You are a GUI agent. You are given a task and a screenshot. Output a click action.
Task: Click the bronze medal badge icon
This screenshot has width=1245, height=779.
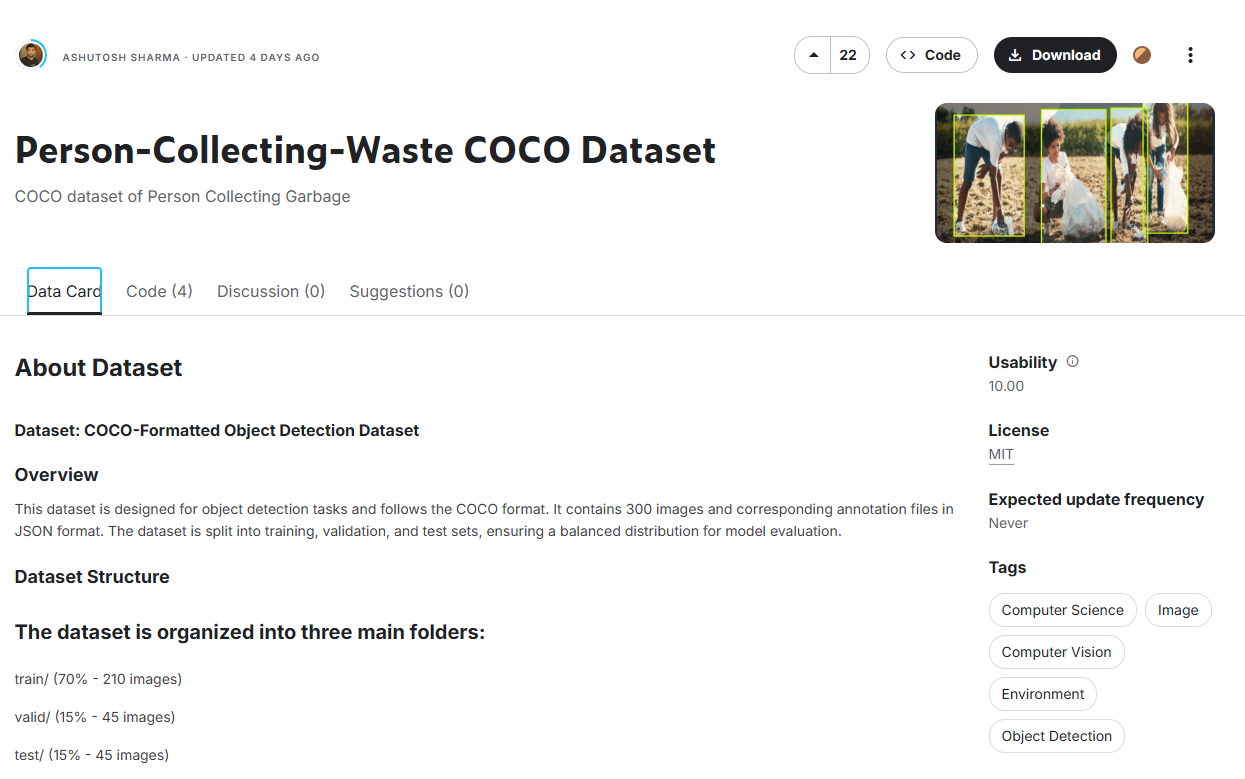[x=1142, y=55]
